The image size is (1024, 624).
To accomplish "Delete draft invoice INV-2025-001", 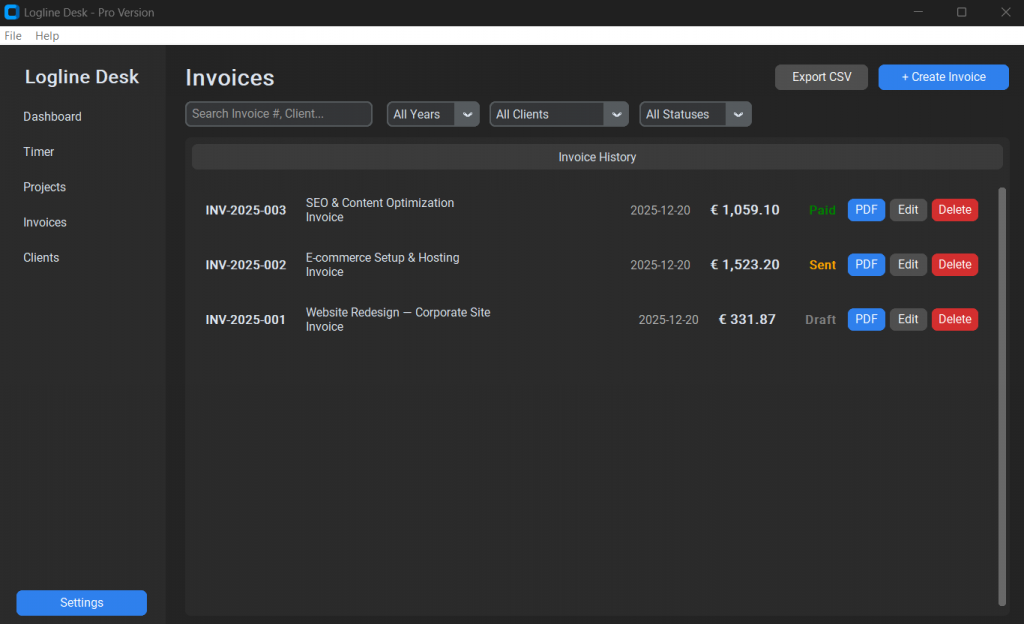I will pyautogui.click(x=954, y=319).
